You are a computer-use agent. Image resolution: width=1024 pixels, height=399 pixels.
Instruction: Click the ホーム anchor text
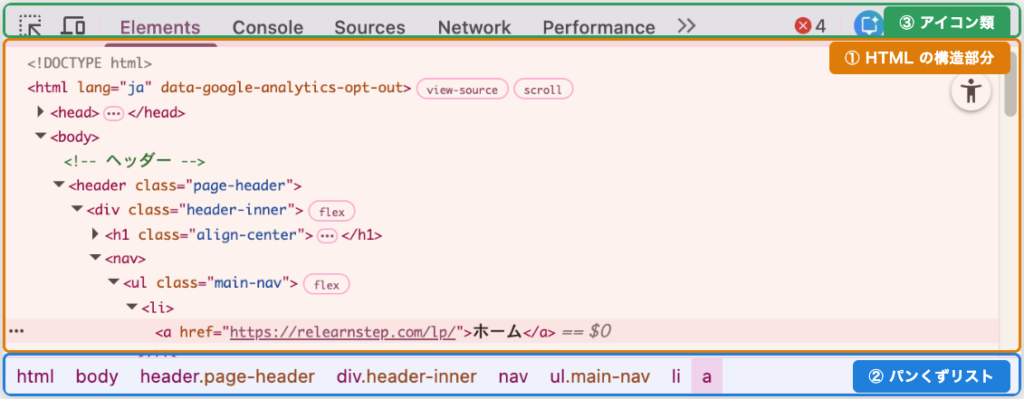pyautogui.click(x=497, y=332)
